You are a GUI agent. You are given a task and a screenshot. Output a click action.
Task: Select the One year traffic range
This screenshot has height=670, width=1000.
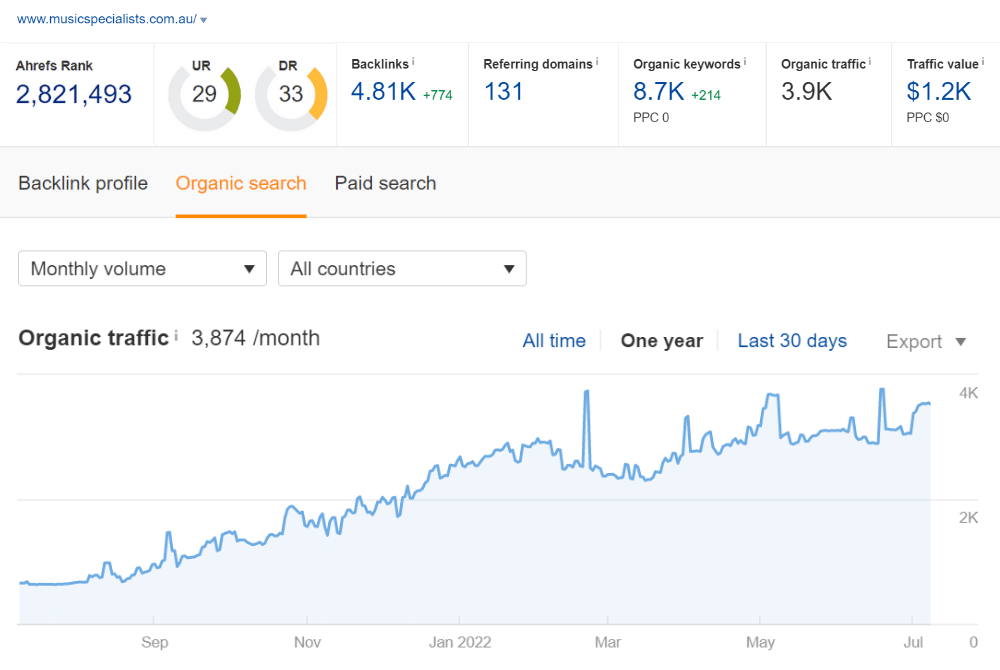[x=661, y=340]
